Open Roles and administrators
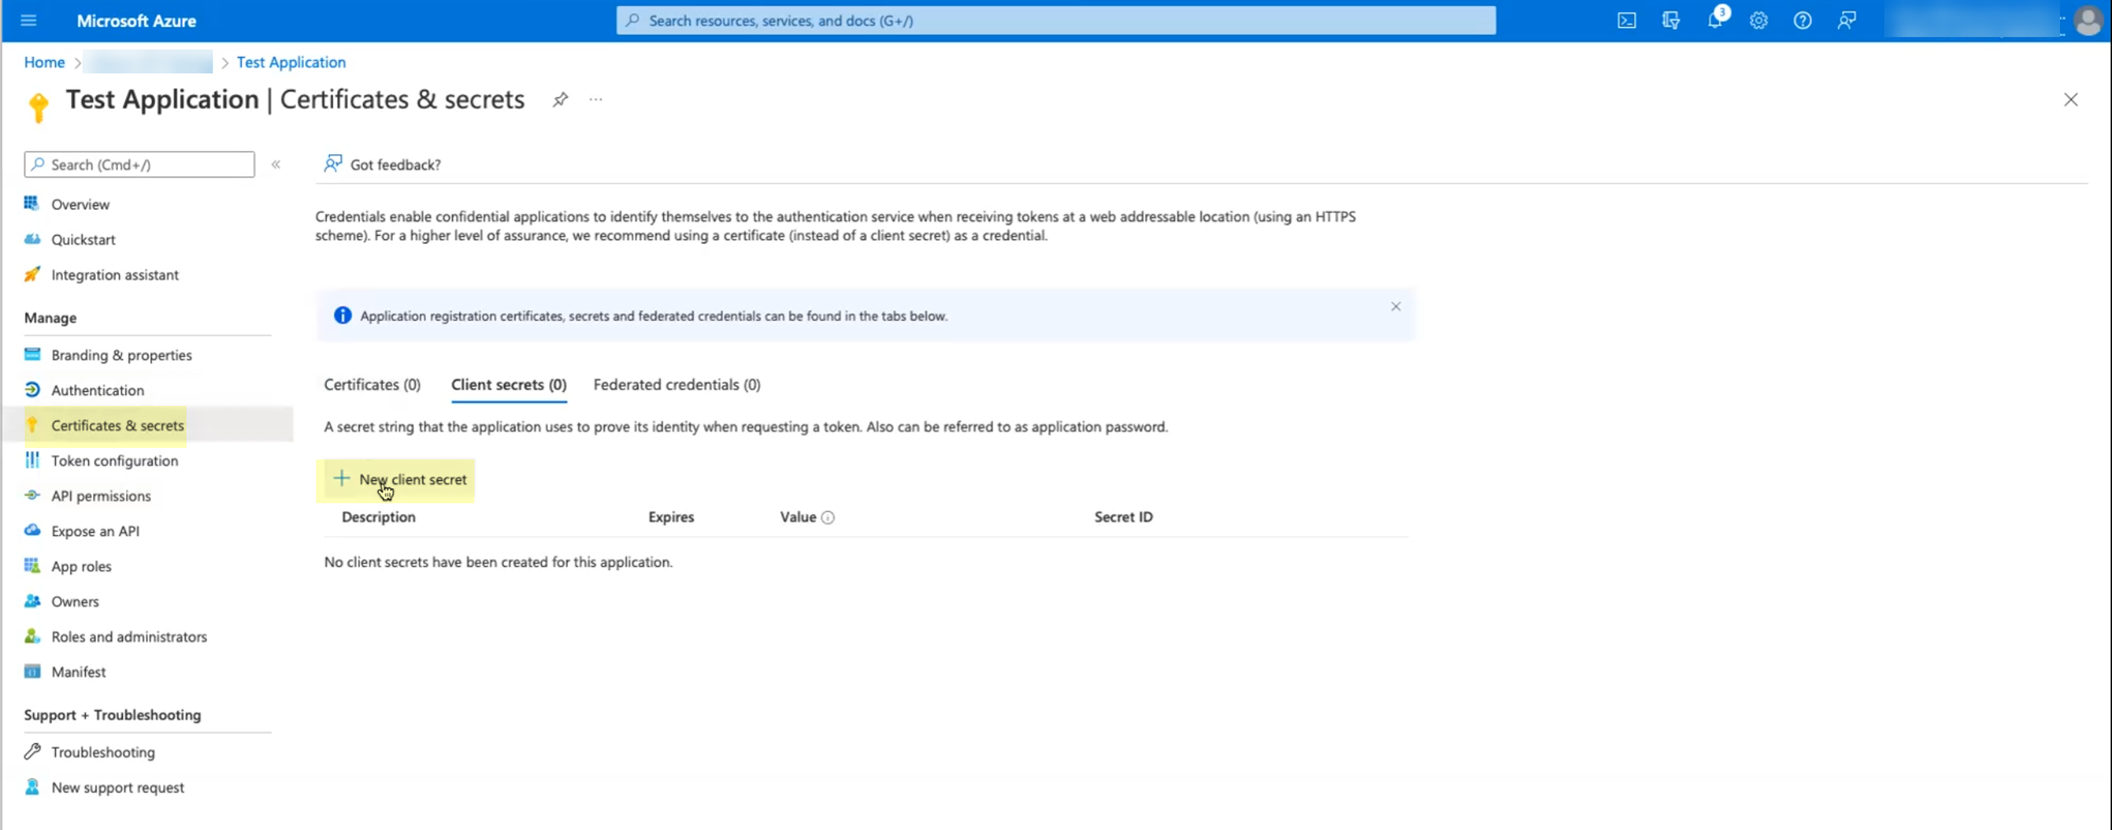The height and width of the screenshot is (830, 2112). (x=129, y=637)
